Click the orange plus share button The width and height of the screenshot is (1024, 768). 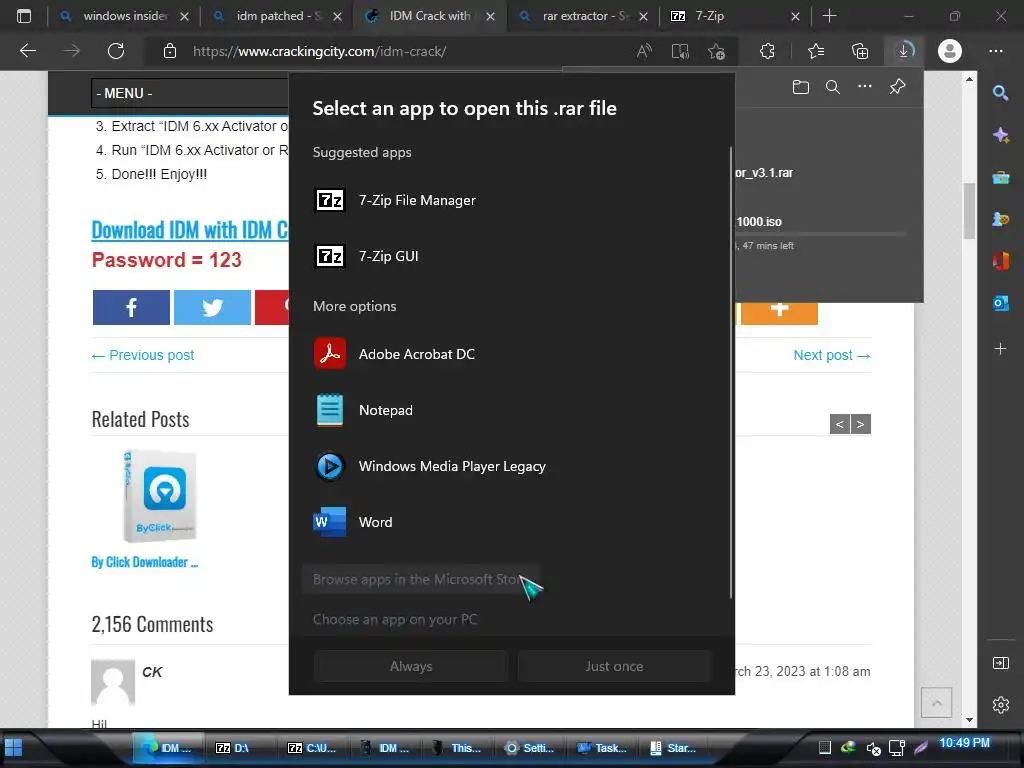click(779, 313)
